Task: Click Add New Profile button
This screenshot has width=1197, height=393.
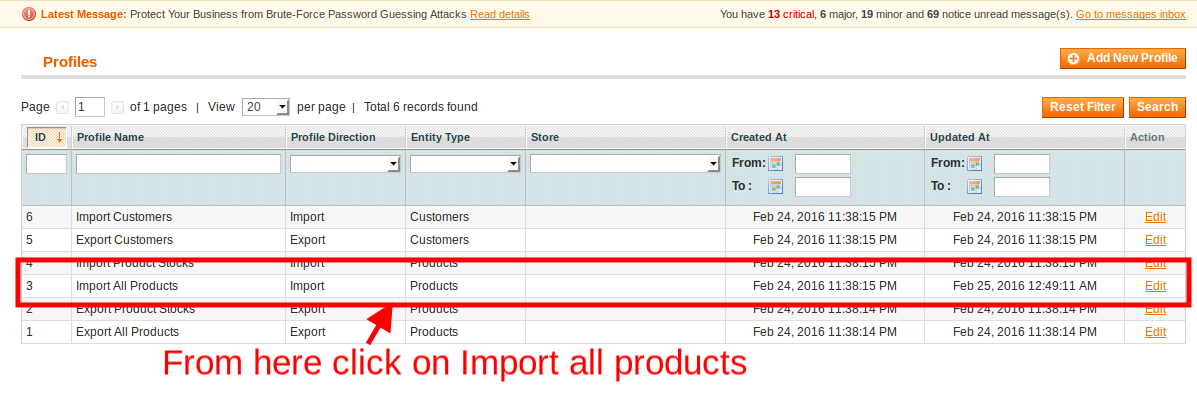Action: 1123,59
